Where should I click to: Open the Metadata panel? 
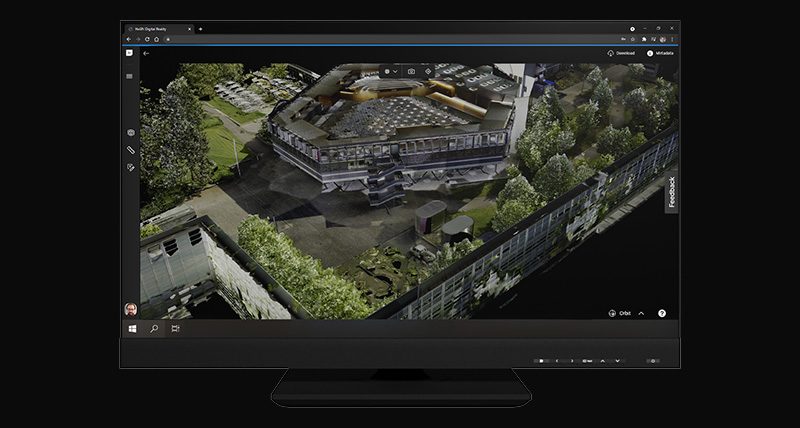[x=660, y=53]
